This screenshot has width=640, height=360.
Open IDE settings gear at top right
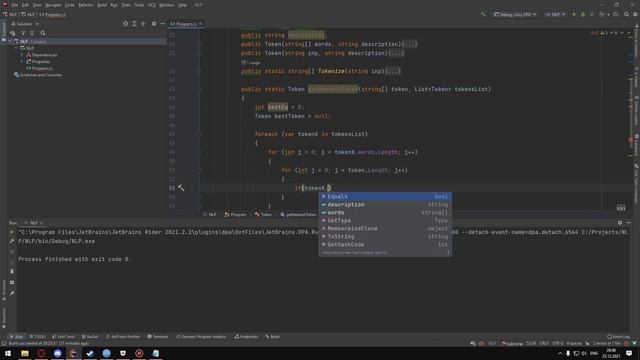[635, 15]
